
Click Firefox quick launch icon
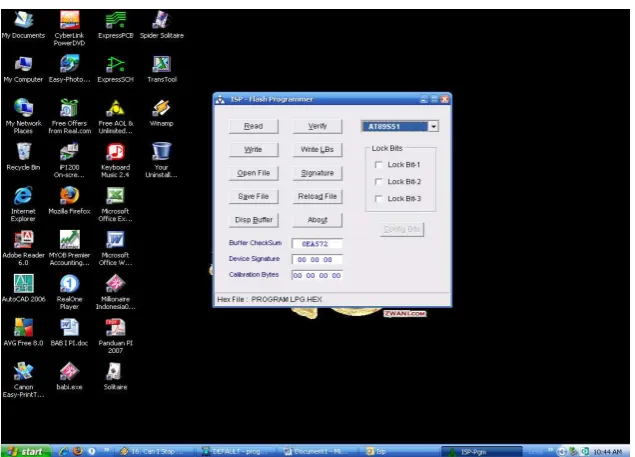[x=78, y=451]
